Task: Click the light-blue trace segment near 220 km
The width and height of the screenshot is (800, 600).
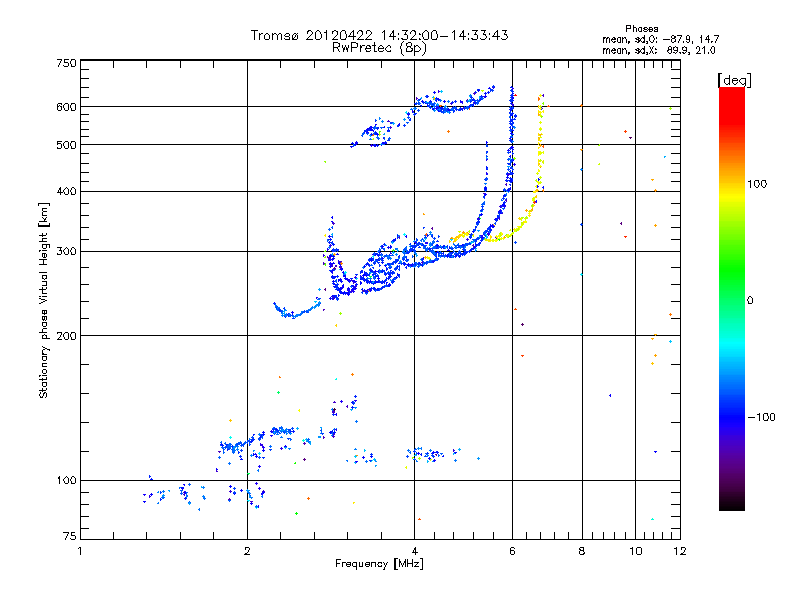Action: point(296,311)
